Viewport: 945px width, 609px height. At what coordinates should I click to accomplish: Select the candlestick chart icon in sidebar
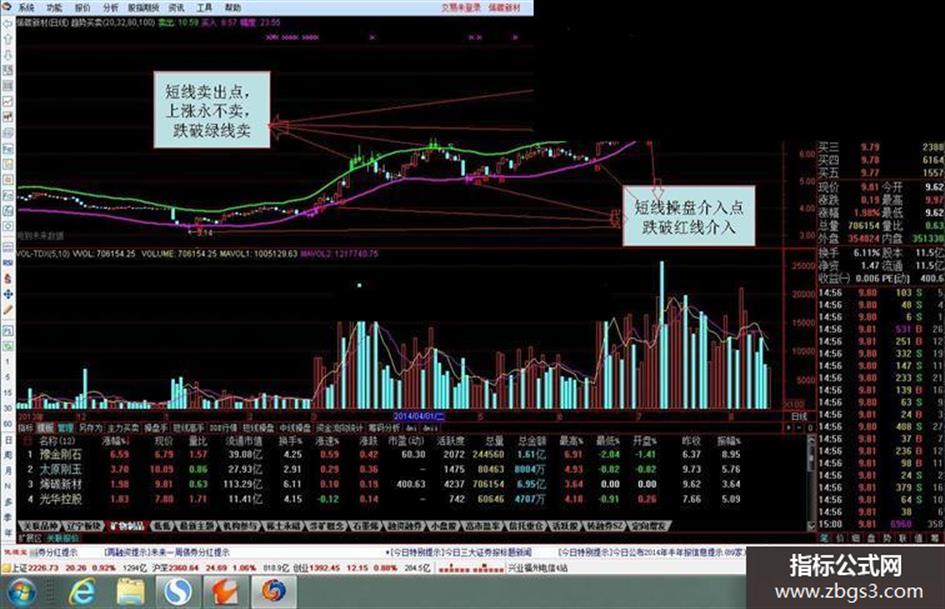tap(8, 117)
